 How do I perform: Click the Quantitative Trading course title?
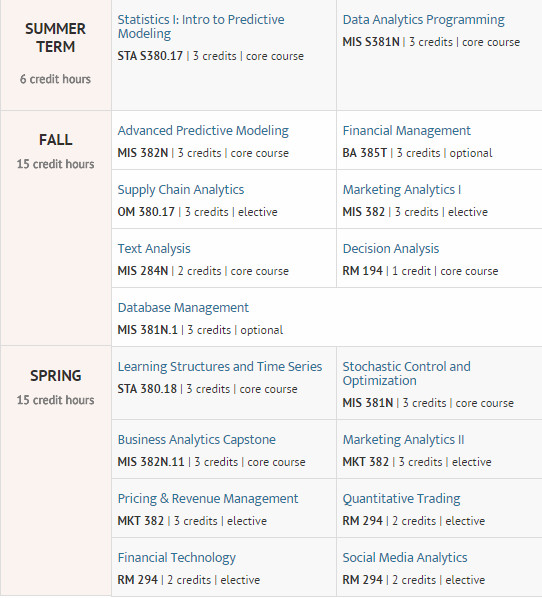(x=401, y=498)
